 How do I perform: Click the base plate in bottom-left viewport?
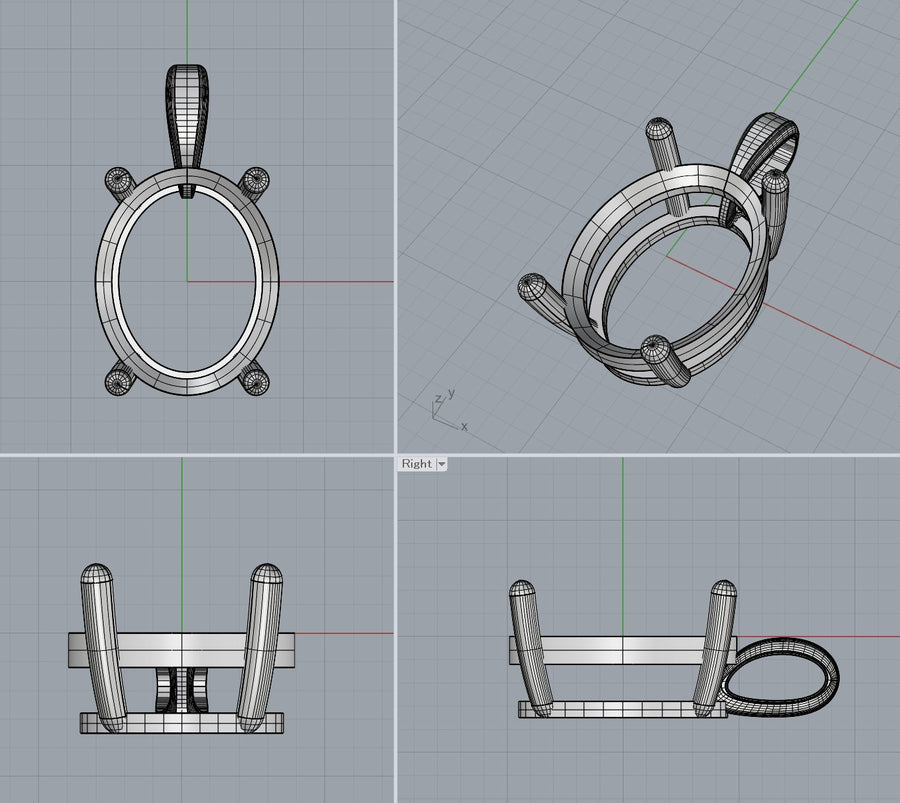click(185, 724)
